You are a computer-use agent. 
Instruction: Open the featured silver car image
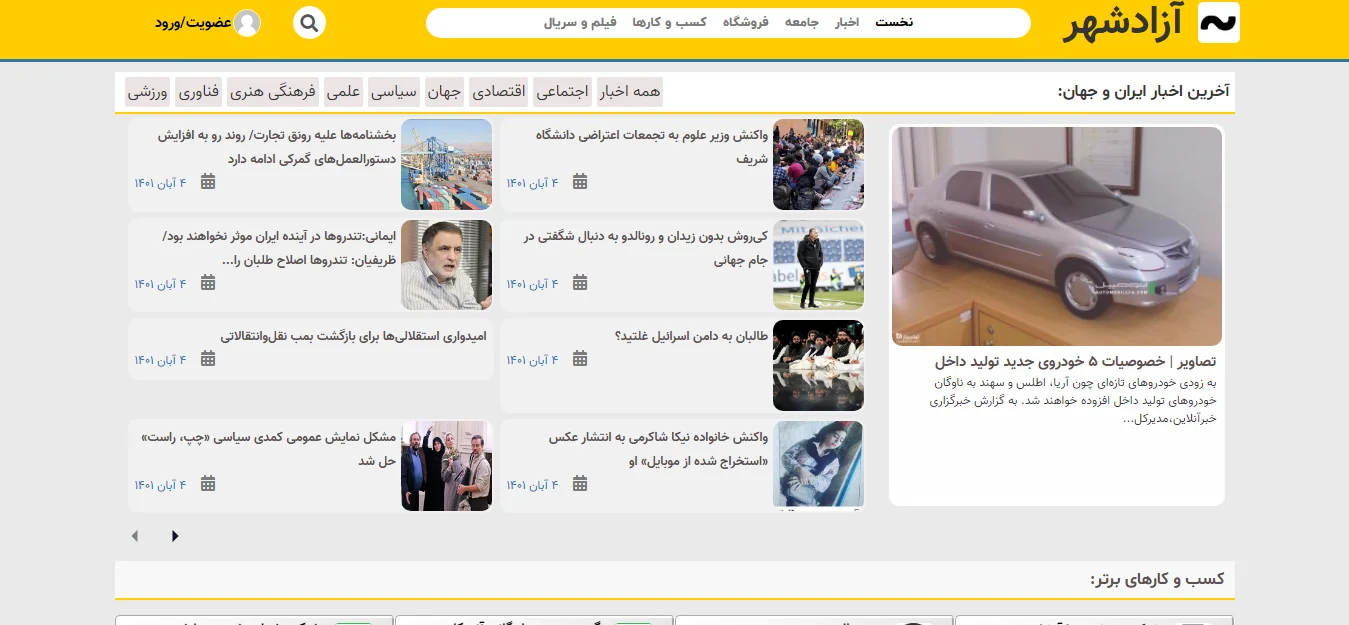pyautogui.click(x=1056, y=236)
